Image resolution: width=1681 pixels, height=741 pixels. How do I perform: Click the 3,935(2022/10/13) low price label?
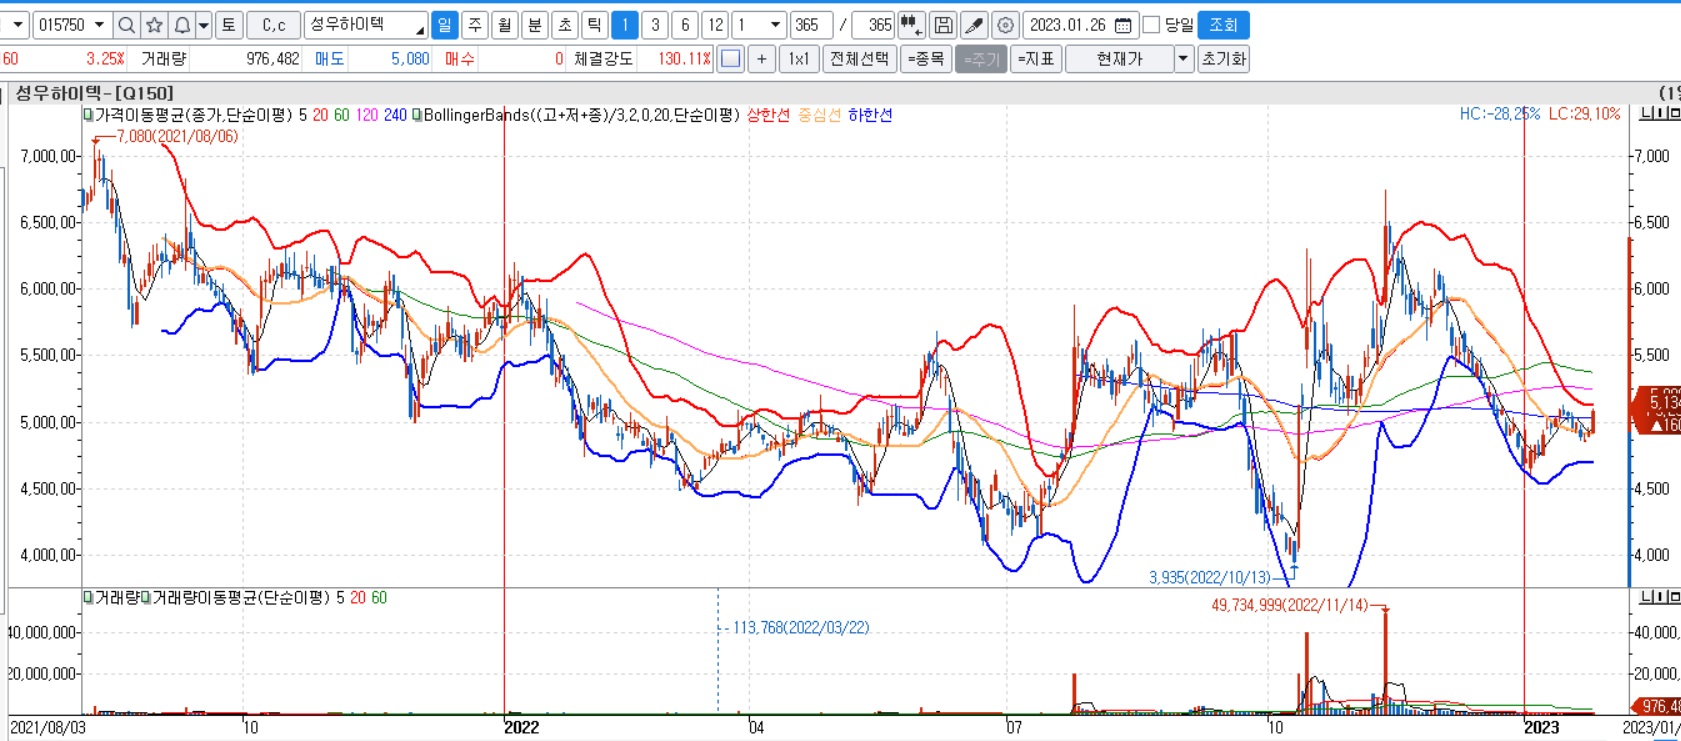[x=1210, y=578]
